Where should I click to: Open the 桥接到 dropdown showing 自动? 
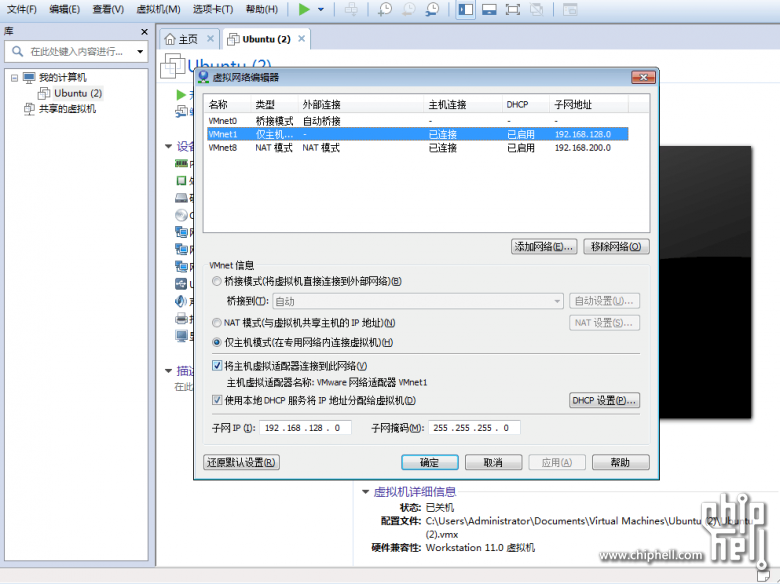click(x=418, y=301)
